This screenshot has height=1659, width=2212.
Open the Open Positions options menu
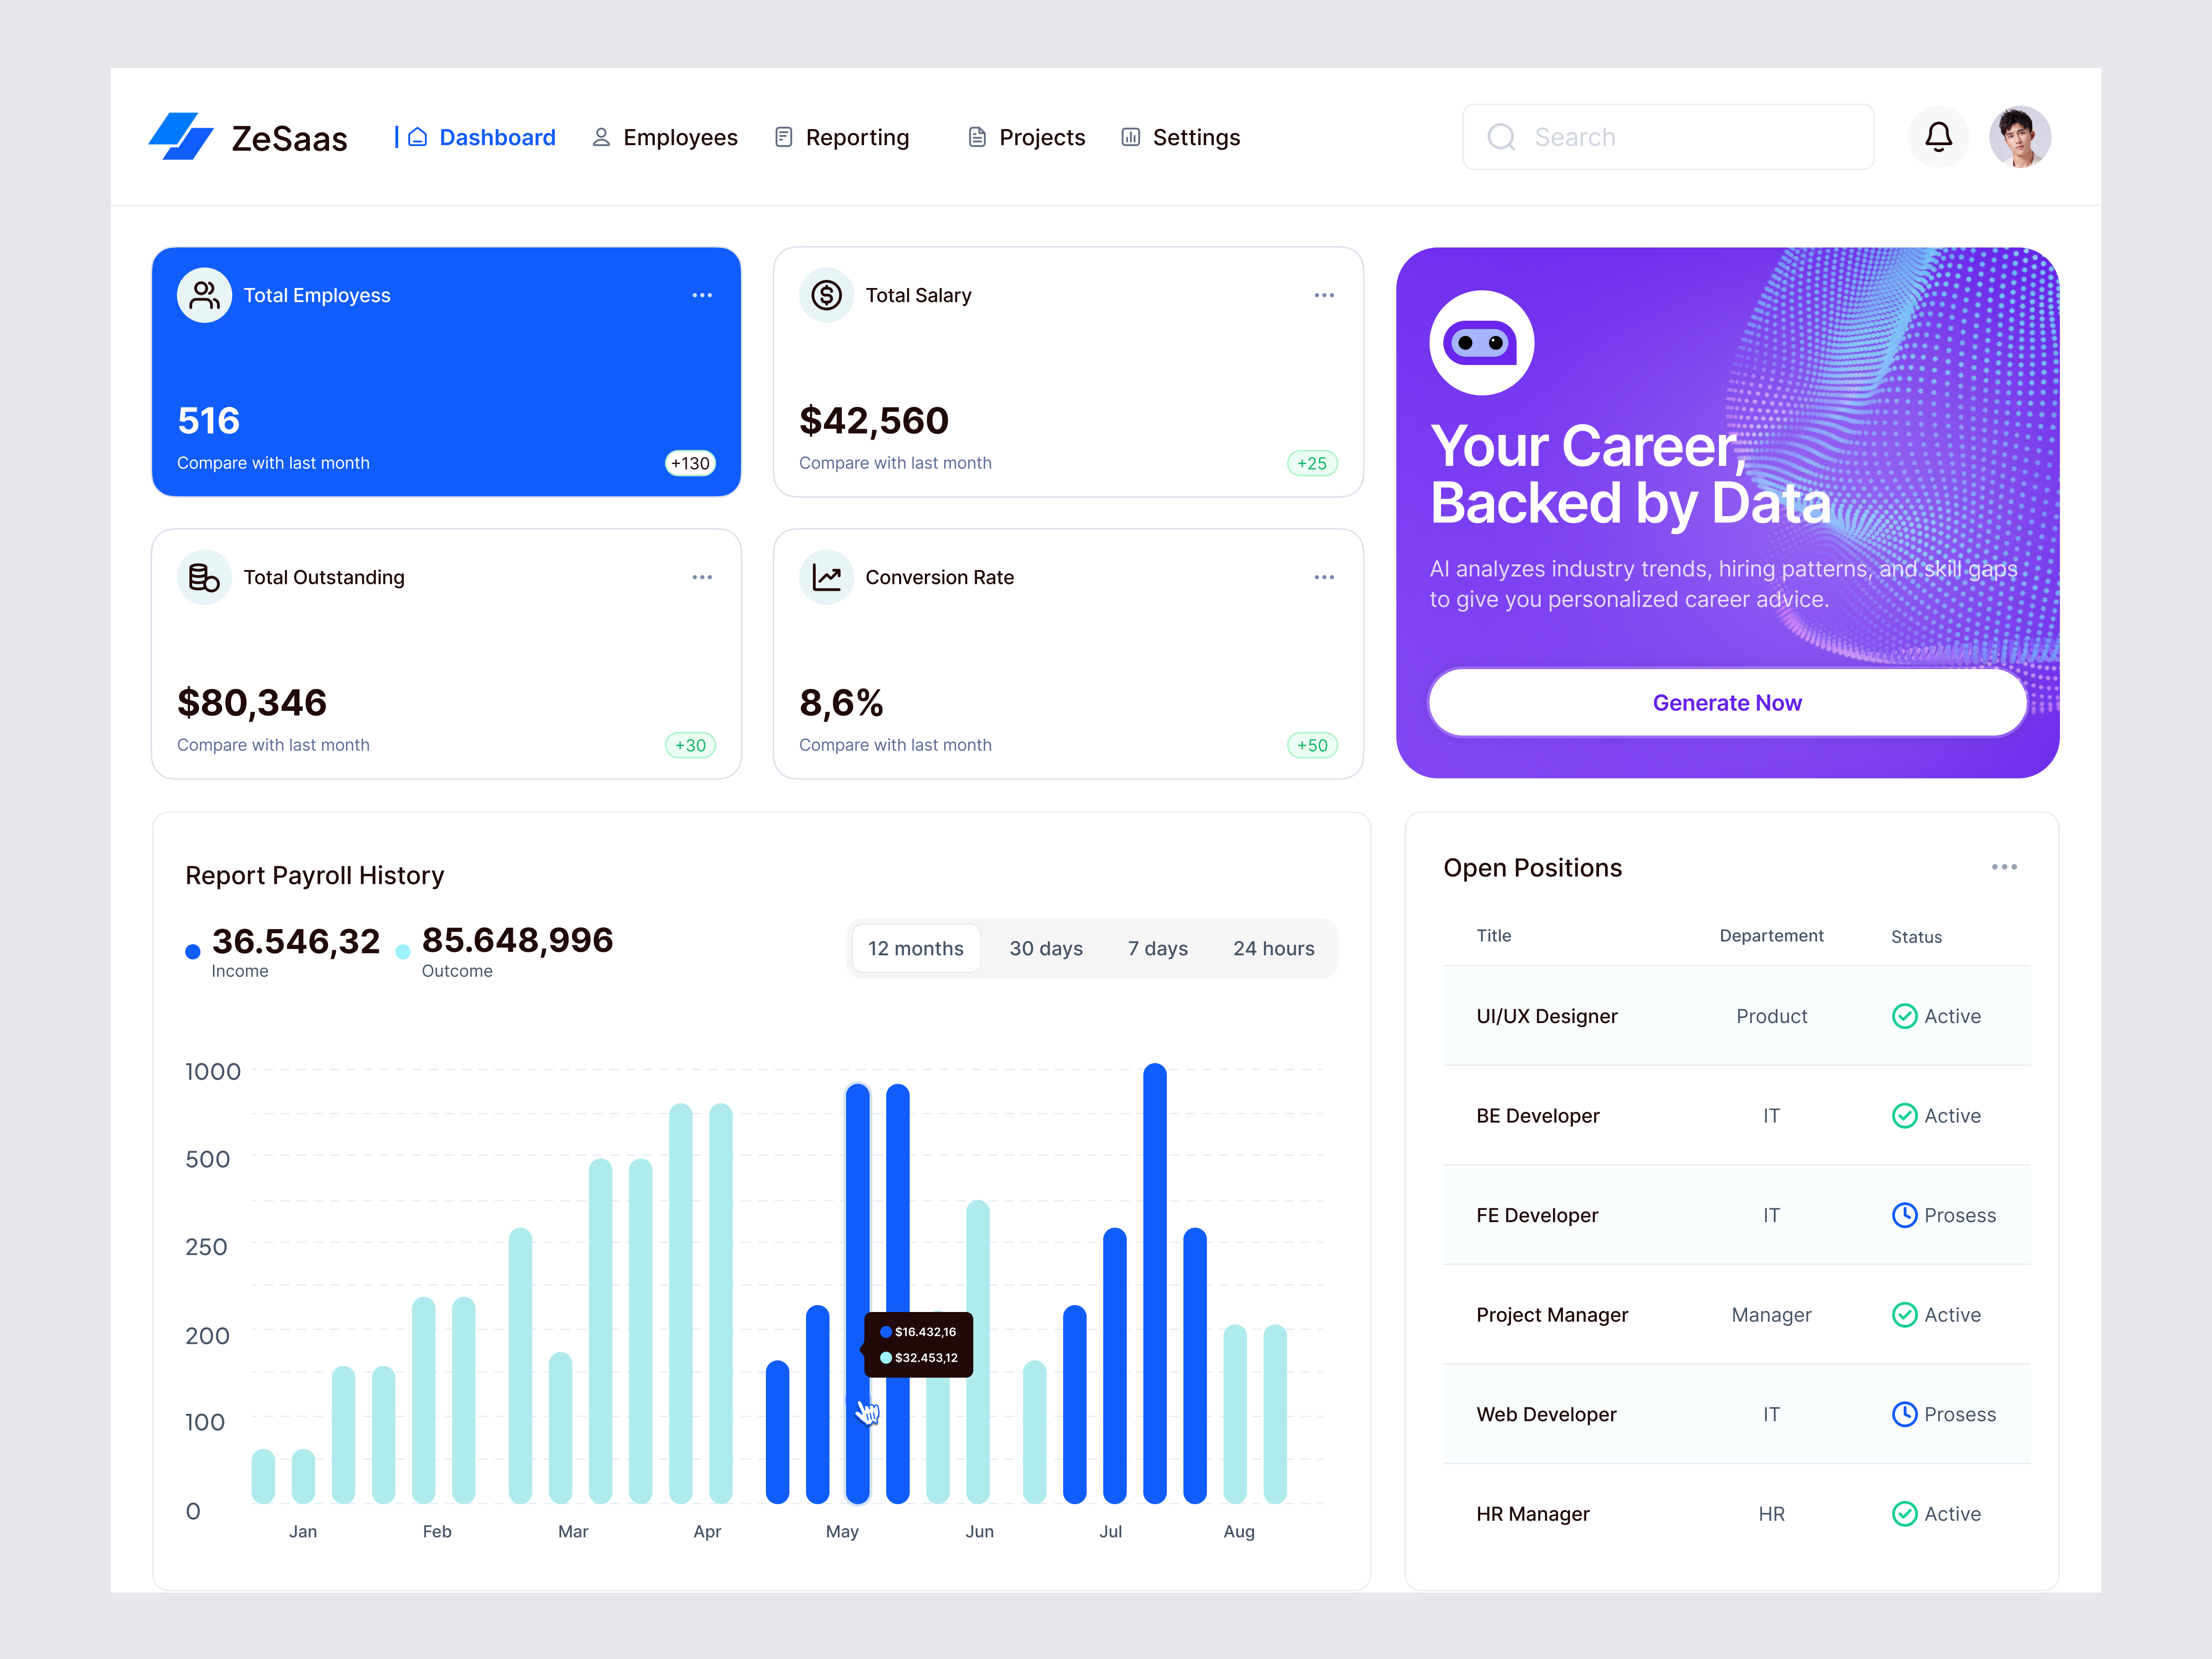(2004, 867)
